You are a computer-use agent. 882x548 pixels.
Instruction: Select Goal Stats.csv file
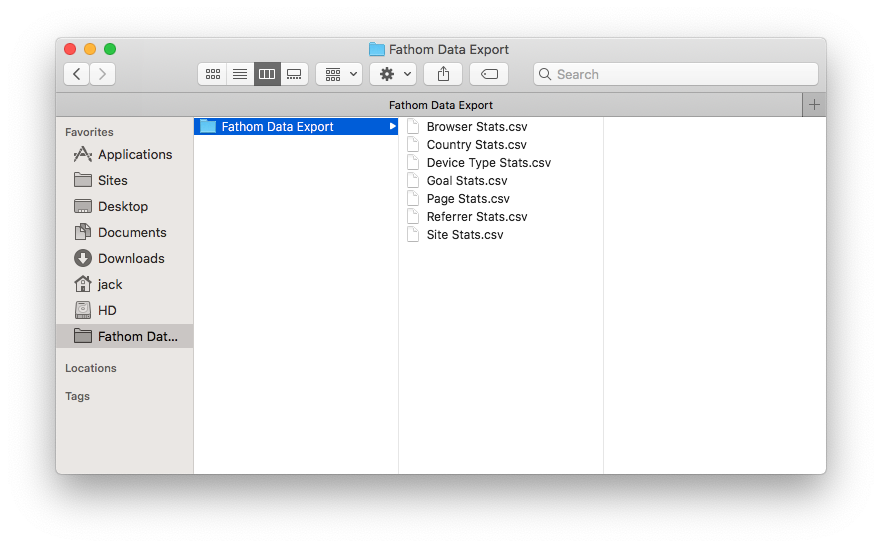point(501,181)
